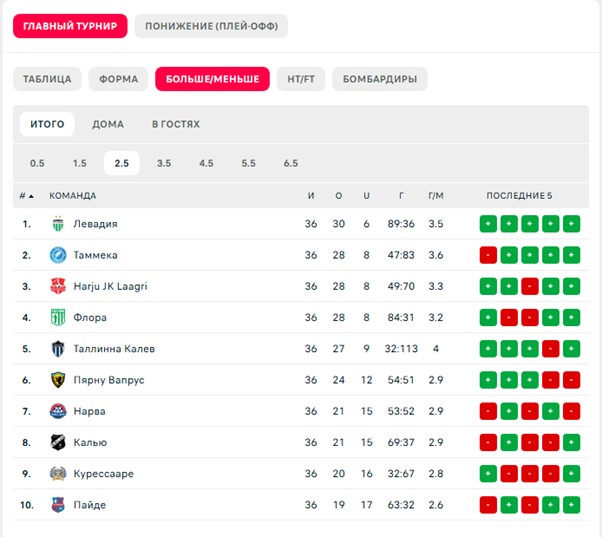
Task: Click Harju JK Laagri's red minus result
Action: (530, 286)
